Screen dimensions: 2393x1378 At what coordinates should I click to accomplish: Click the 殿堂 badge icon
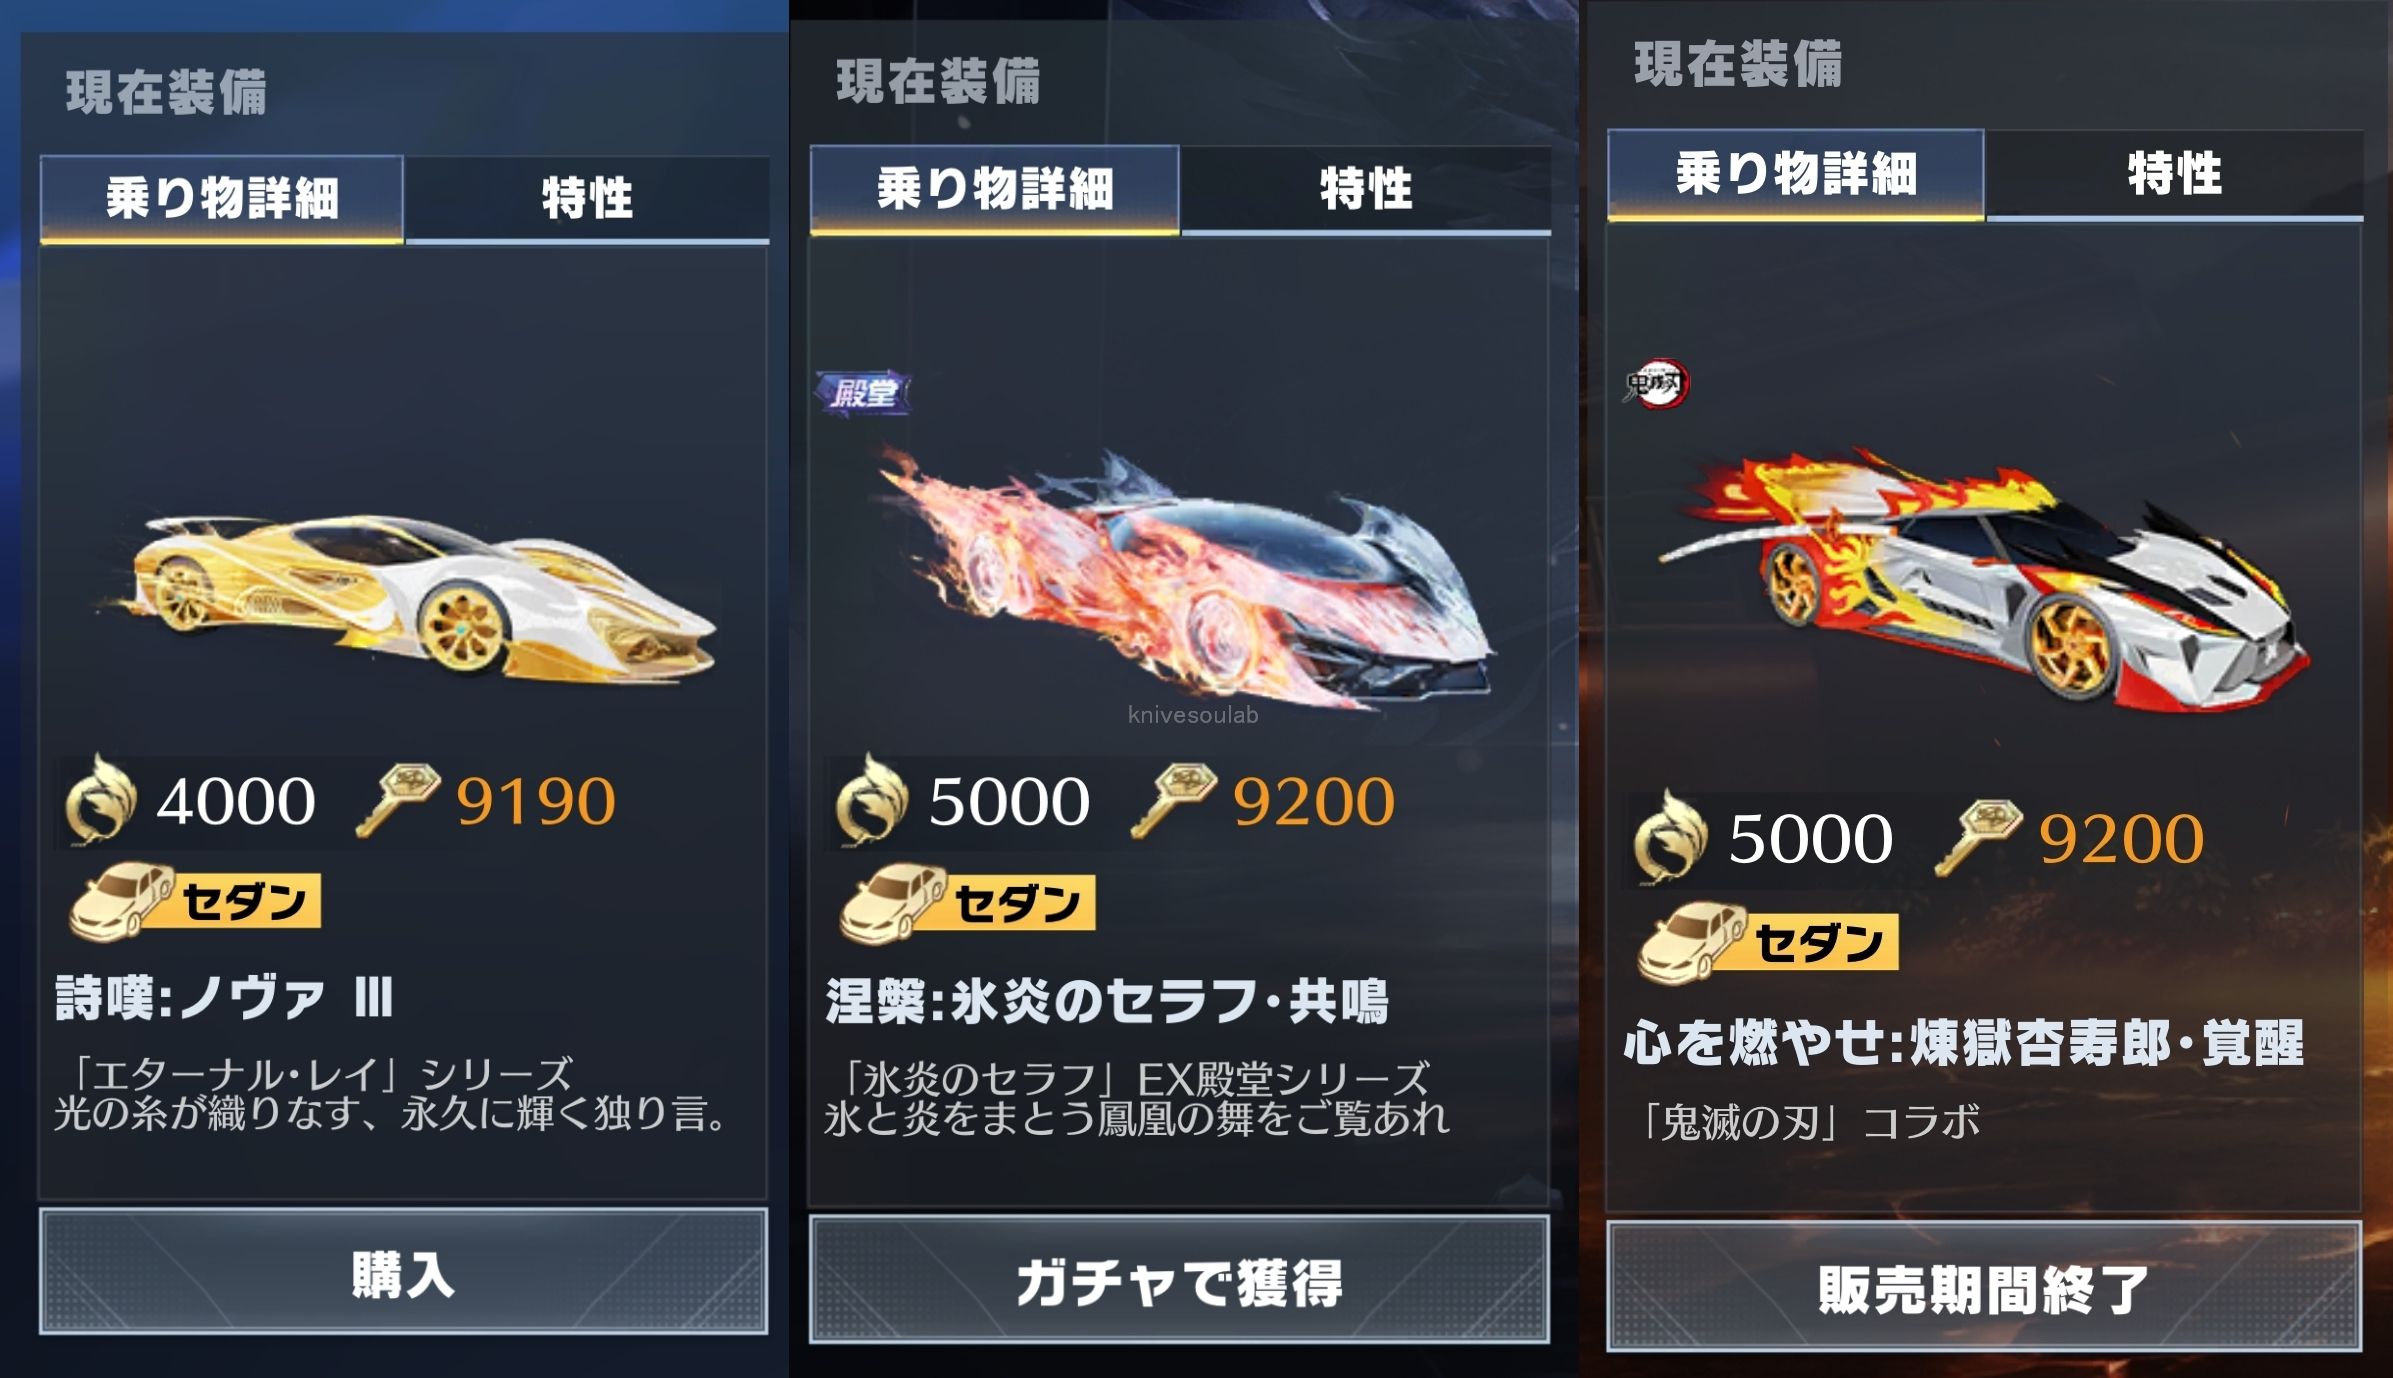tap(864, 393)
